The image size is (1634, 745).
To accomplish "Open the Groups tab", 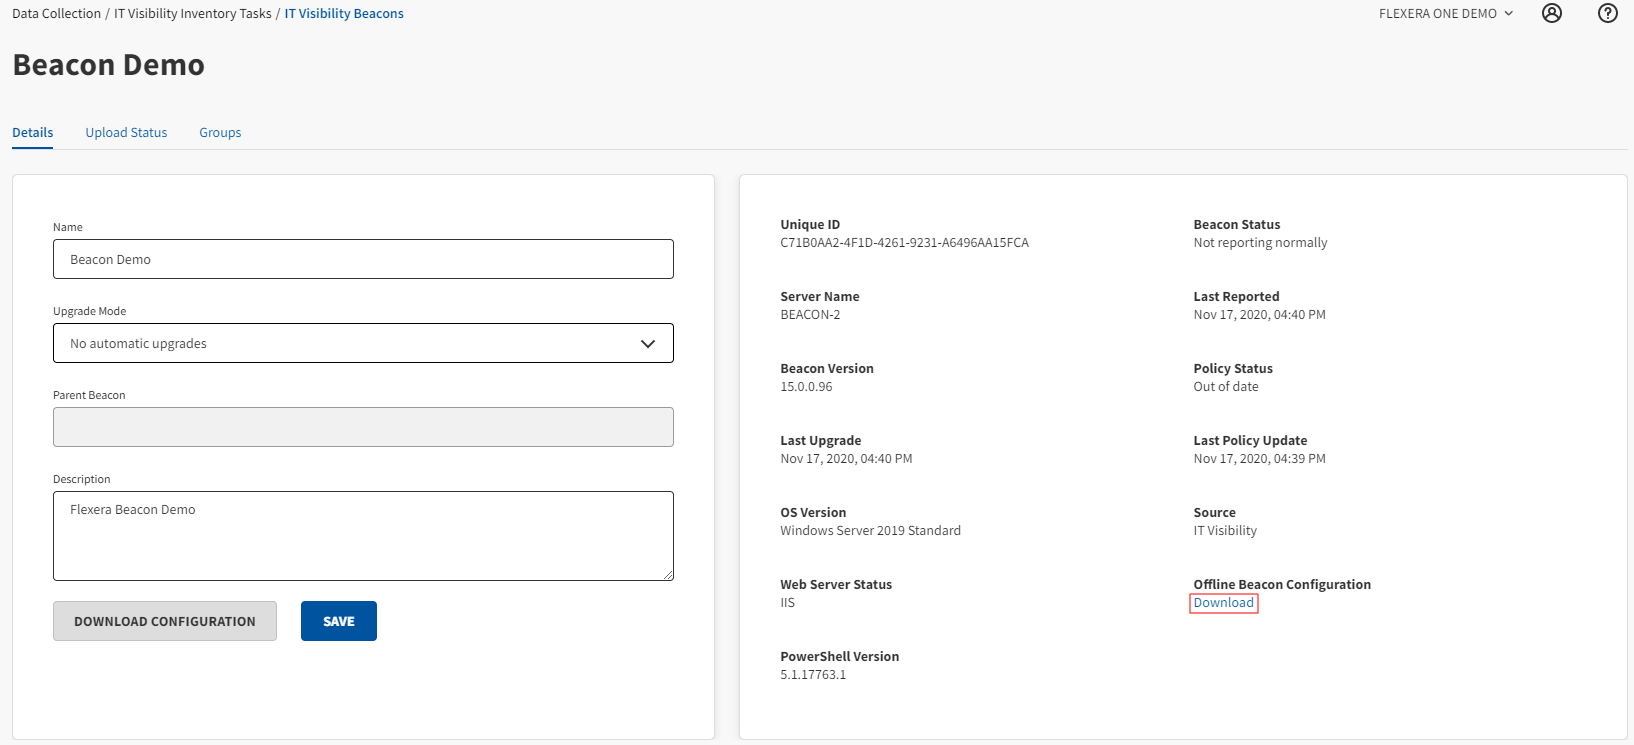I will pos(220,133).
